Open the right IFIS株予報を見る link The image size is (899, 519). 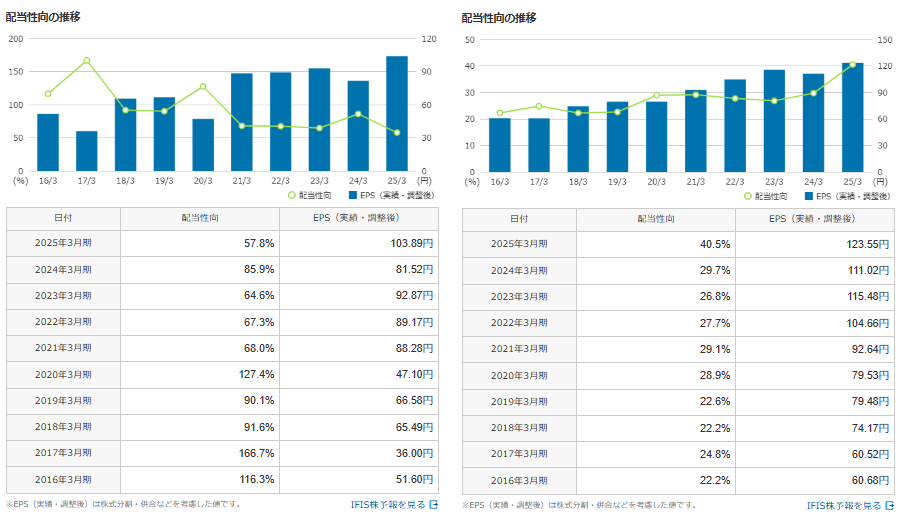[844, 506]
